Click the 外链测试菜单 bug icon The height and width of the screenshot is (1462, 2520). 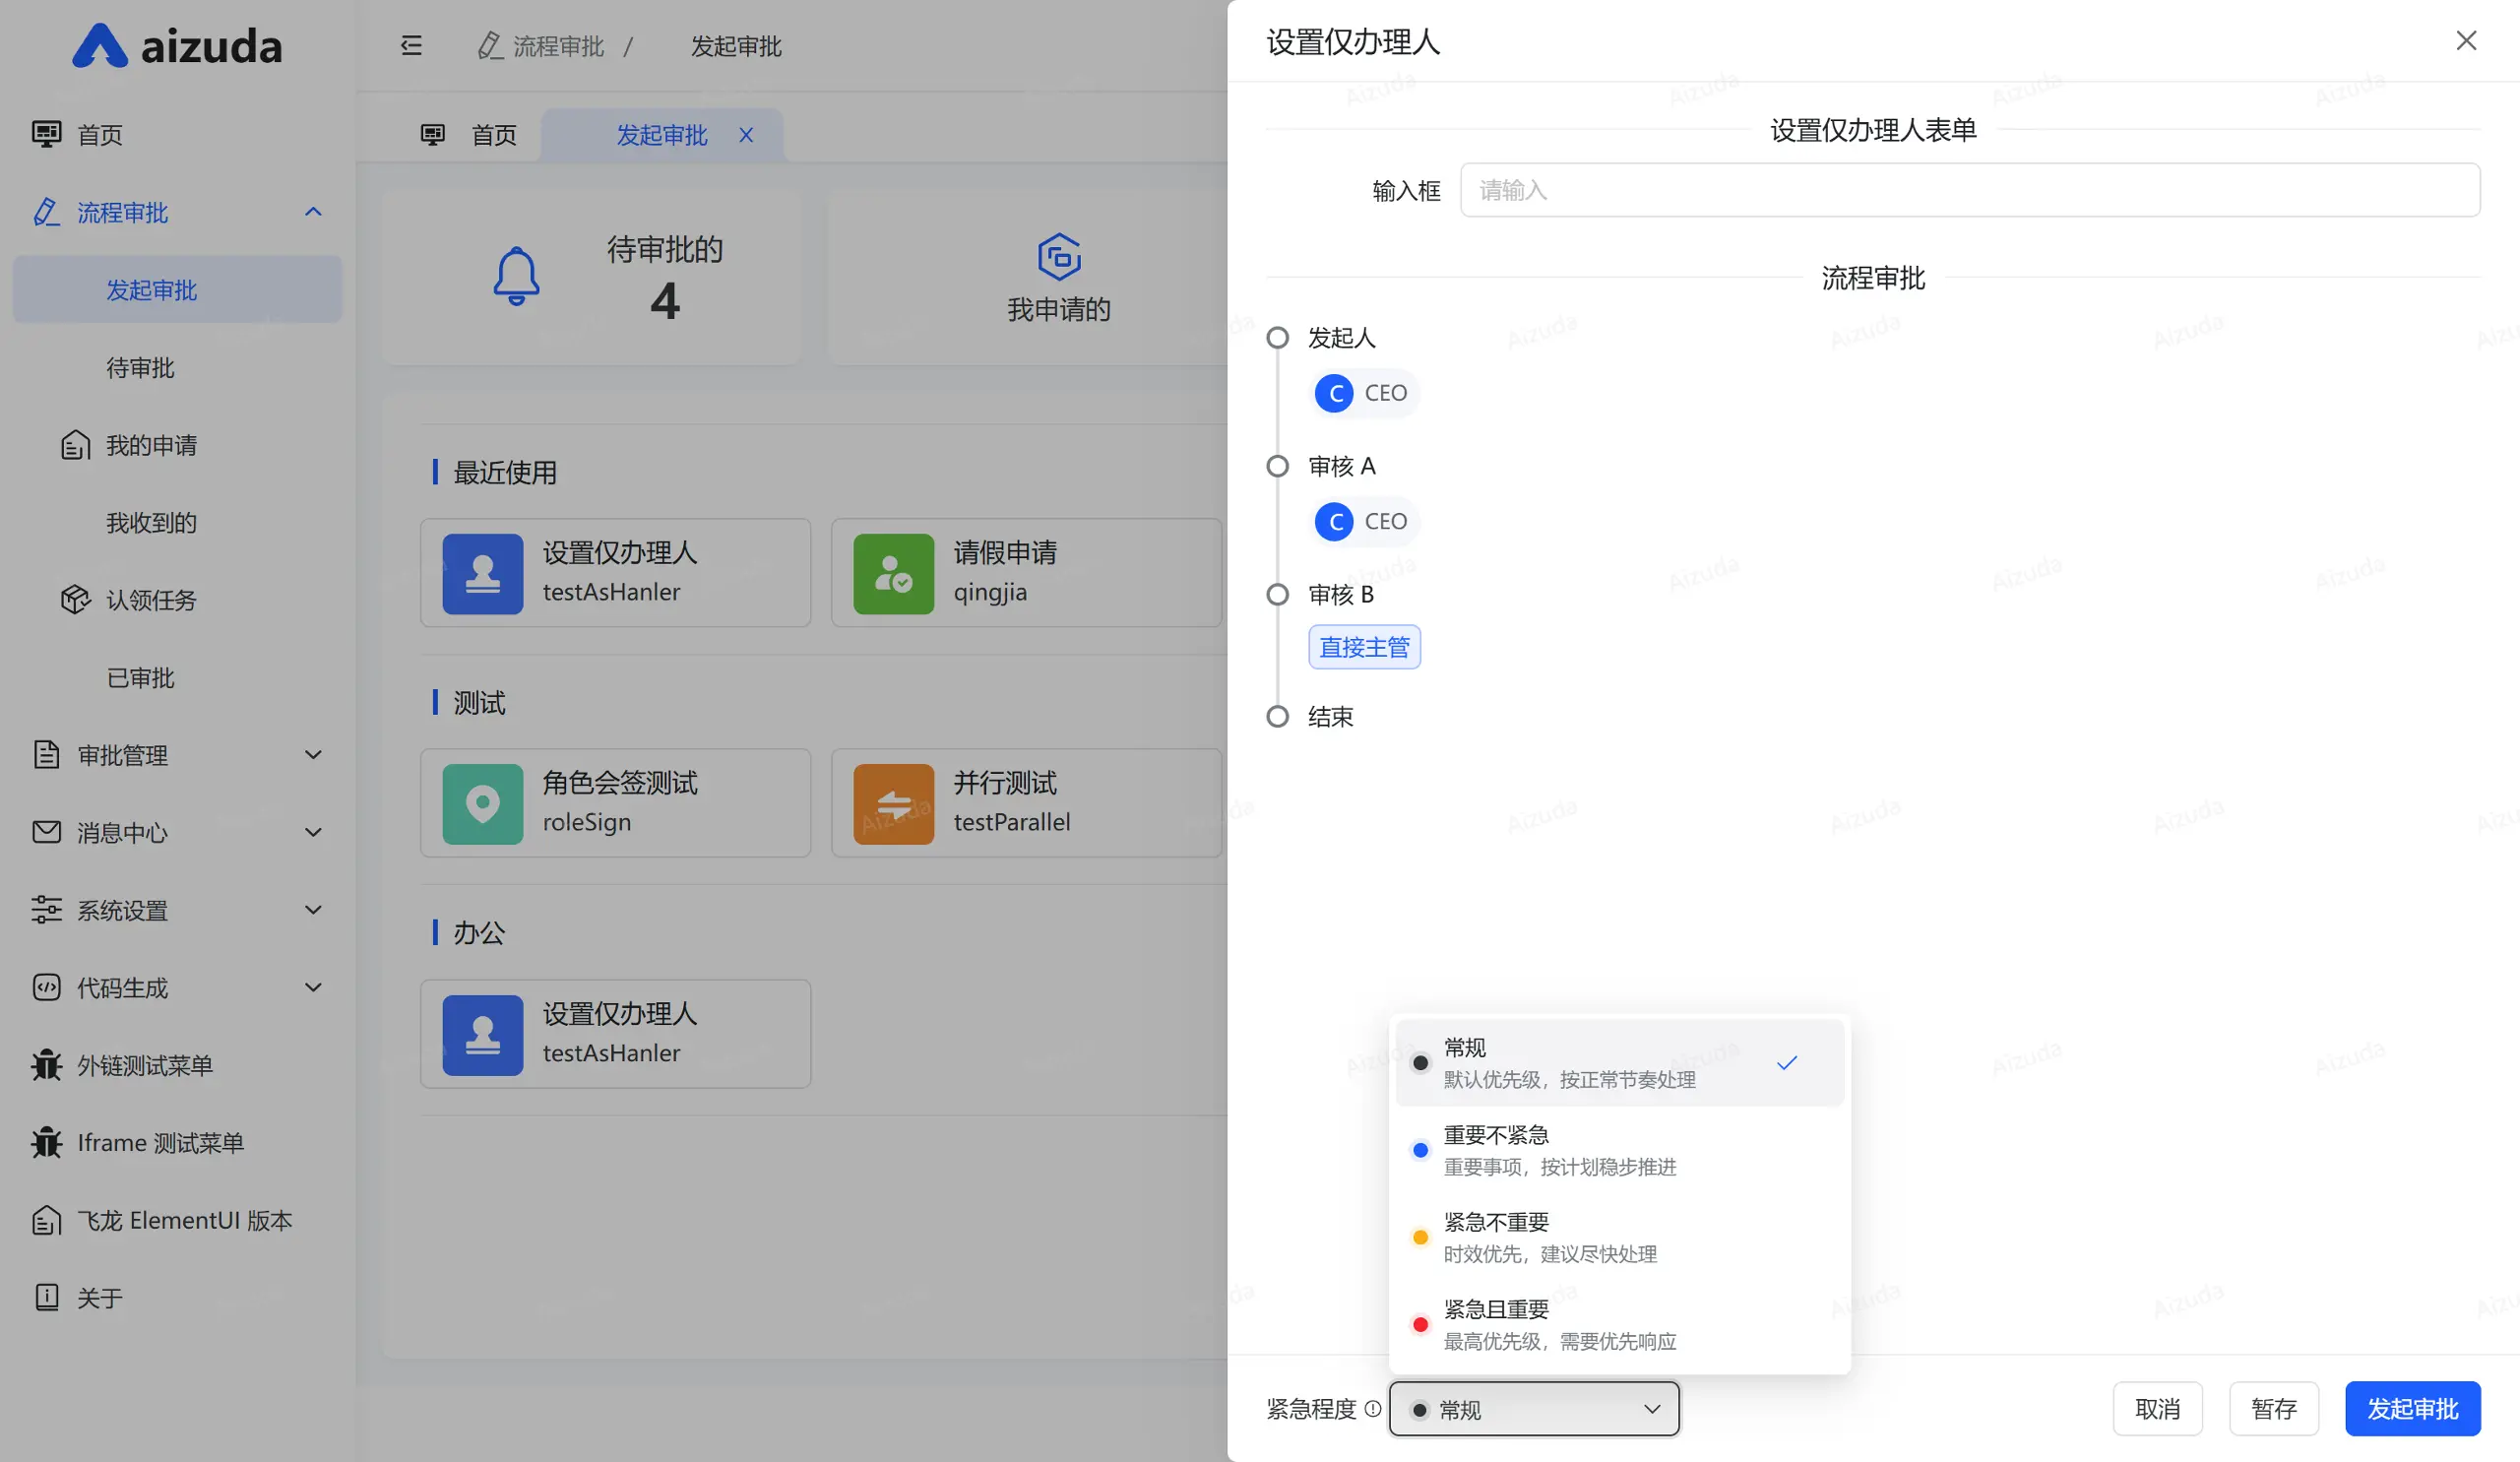pyautogui.click(x=46, y=1065)
